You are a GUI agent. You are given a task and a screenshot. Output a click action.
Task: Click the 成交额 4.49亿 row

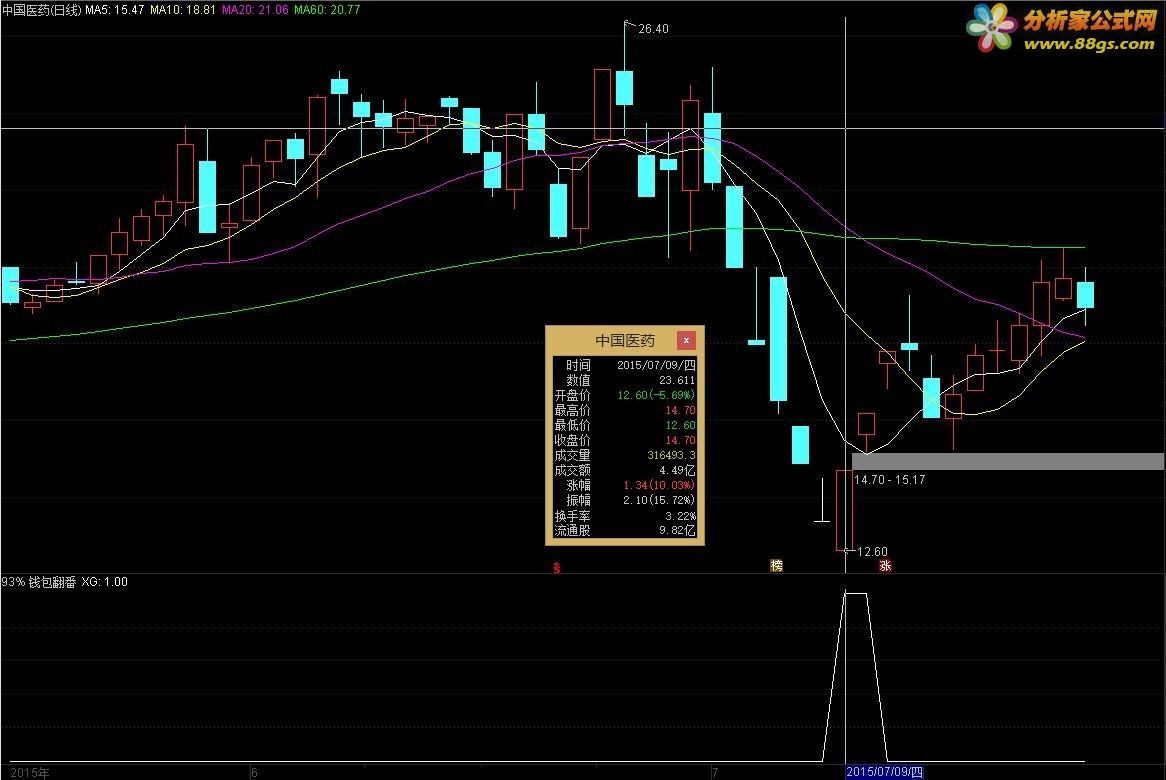tap(625, 470)
